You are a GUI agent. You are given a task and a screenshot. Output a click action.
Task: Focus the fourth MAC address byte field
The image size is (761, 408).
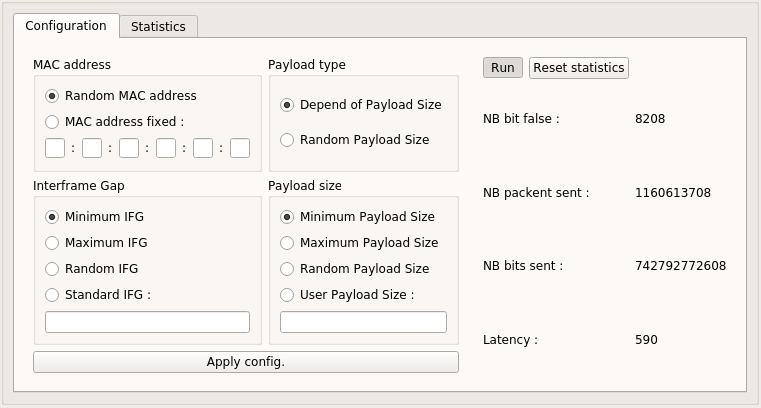tap(166, 148)
